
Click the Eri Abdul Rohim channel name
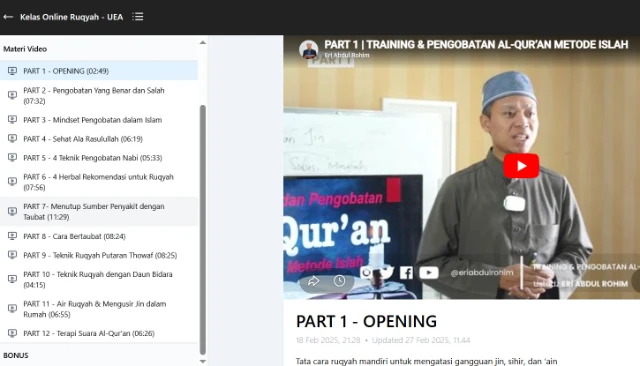[347, 55]
